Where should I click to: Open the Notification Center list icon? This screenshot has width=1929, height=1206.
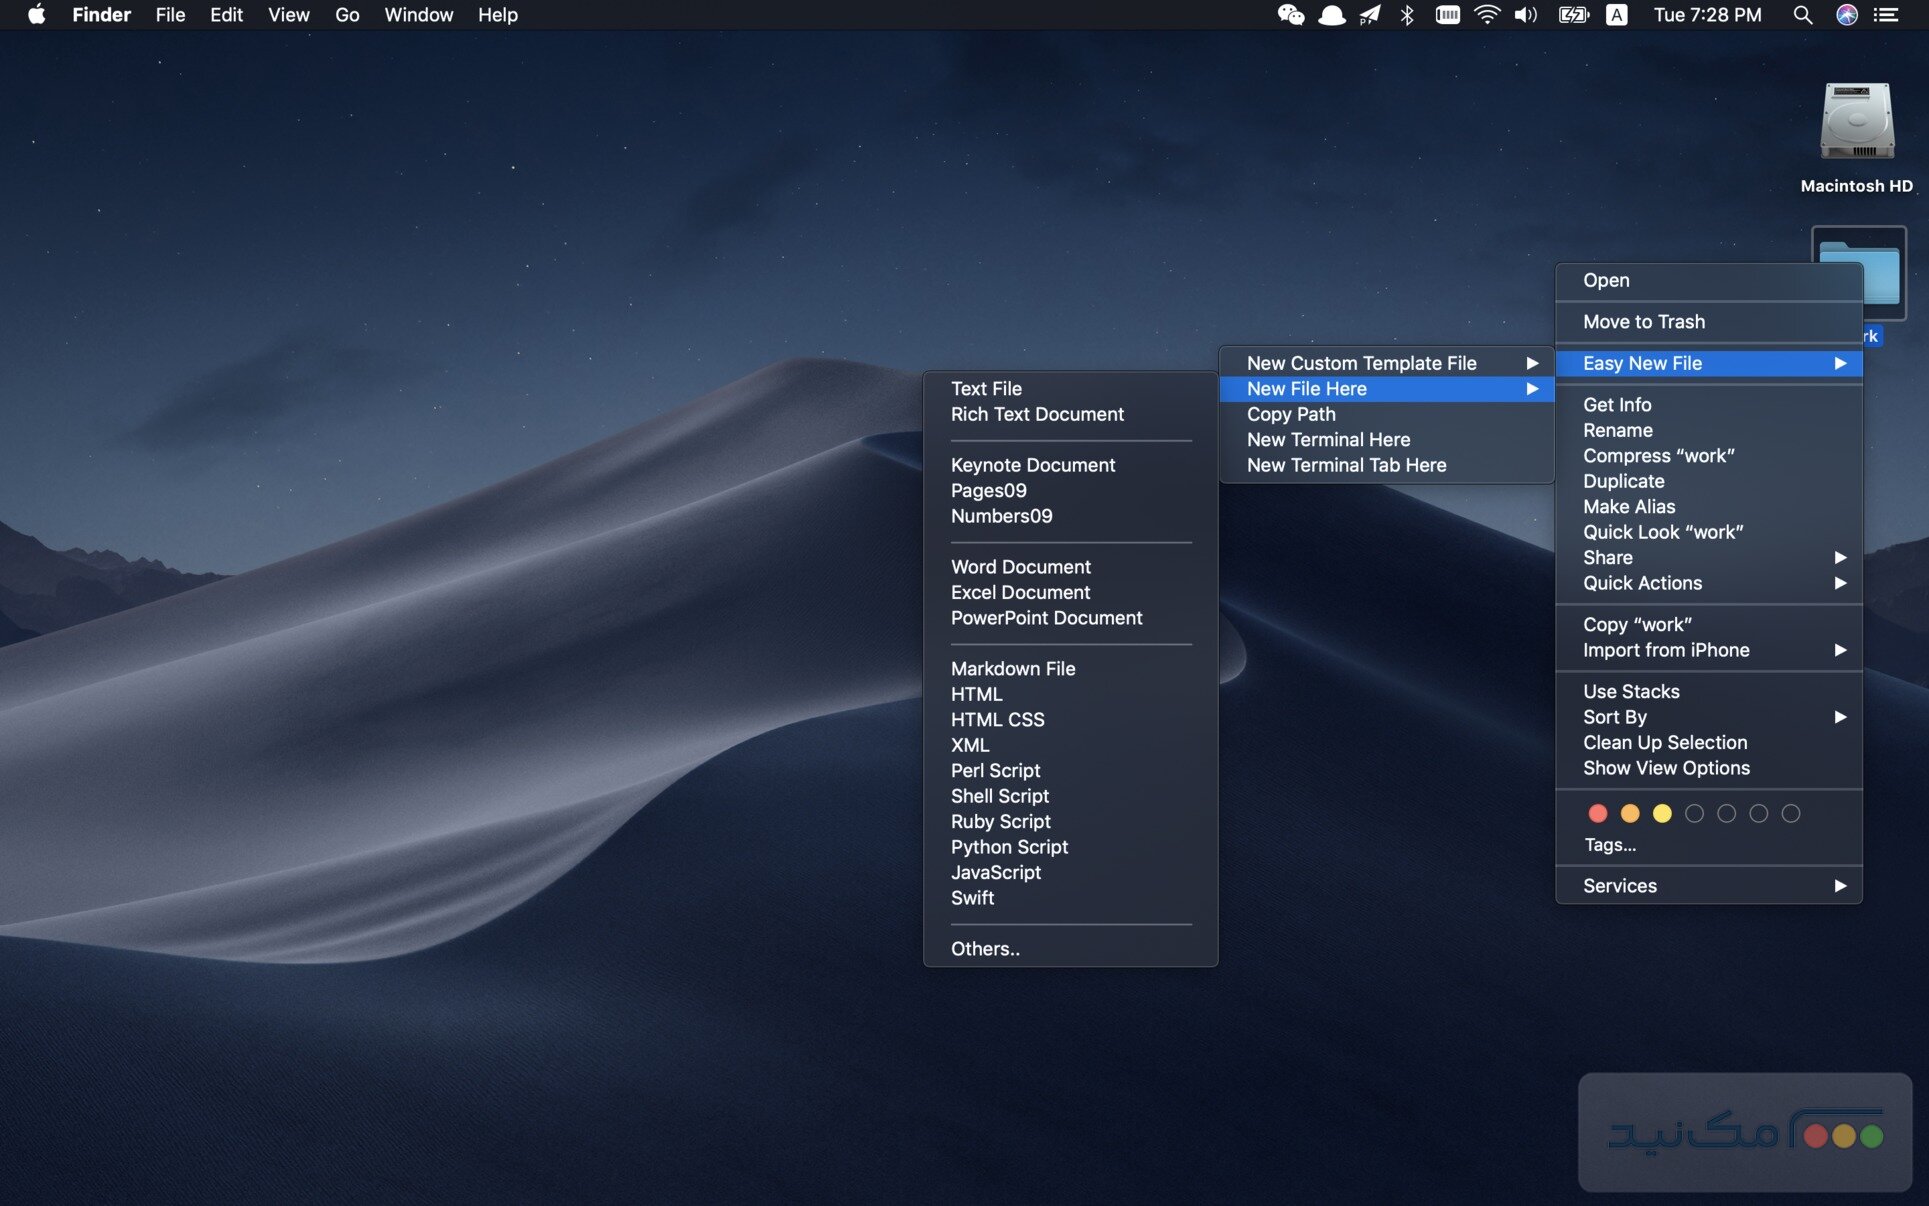(x=1886, y=15)
